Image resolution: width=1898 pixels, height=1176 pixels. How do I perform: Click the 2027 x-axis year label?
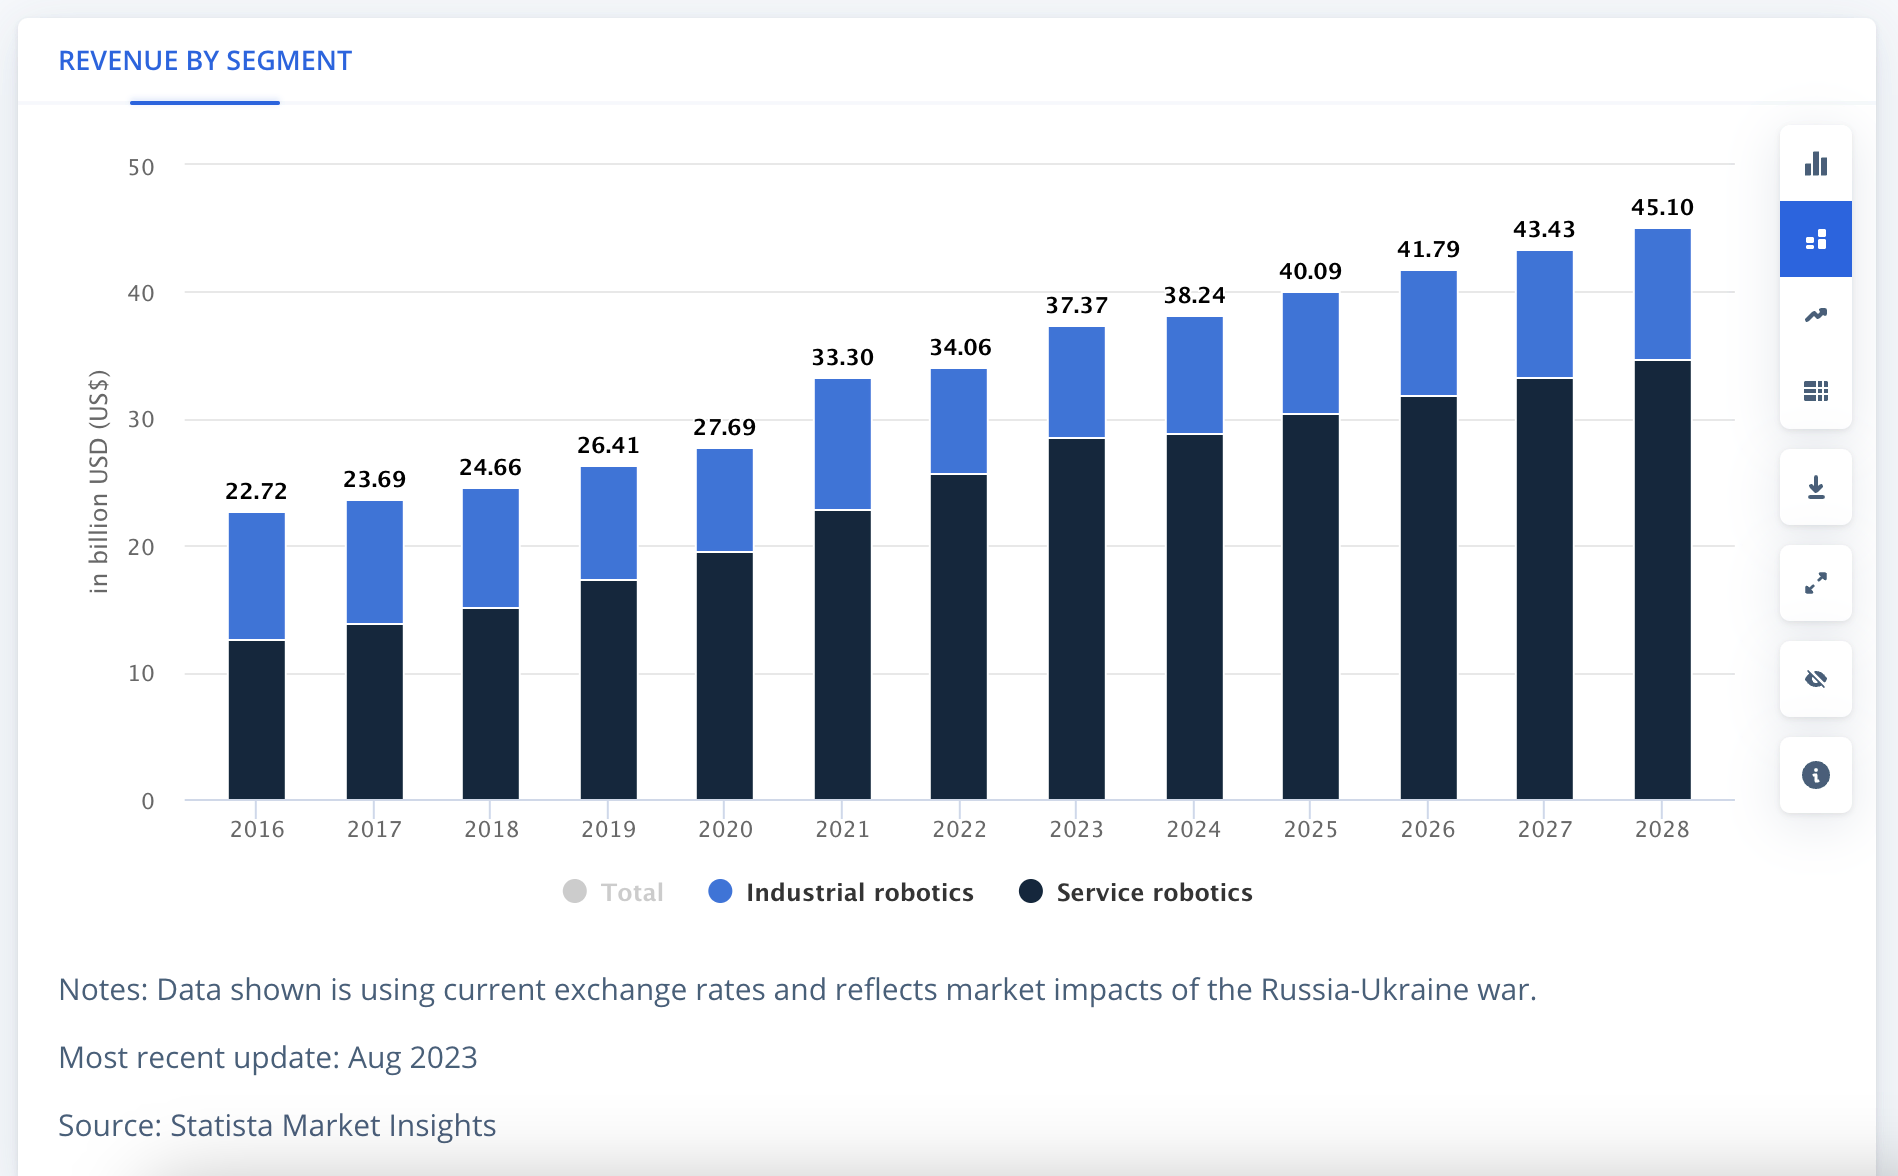tap(1545, 829)
